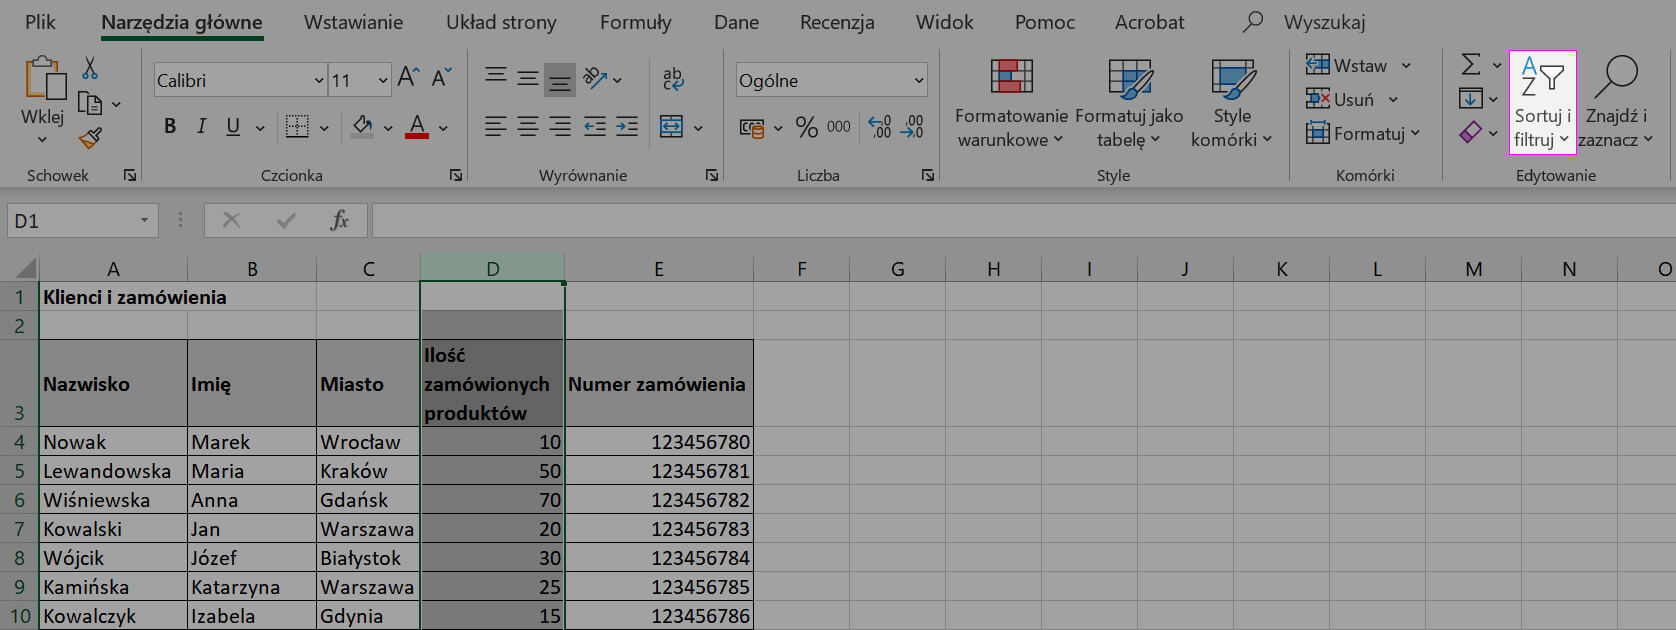Click the Borders icon
The height and width of the screenshot is (630, 1676).
(297, 126)
